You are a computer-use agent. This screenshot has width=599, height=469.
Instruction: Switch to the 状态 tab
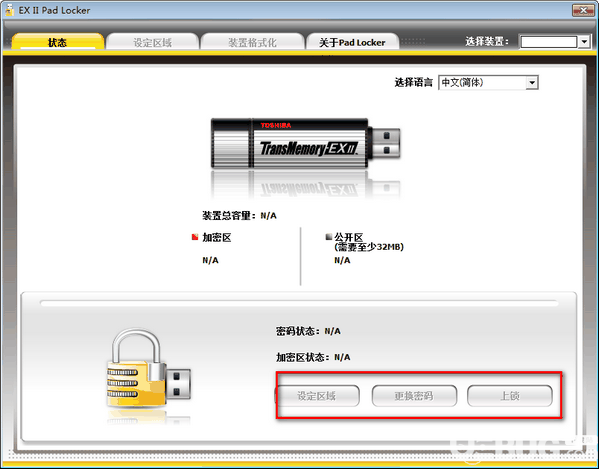[x=57, y=42]
